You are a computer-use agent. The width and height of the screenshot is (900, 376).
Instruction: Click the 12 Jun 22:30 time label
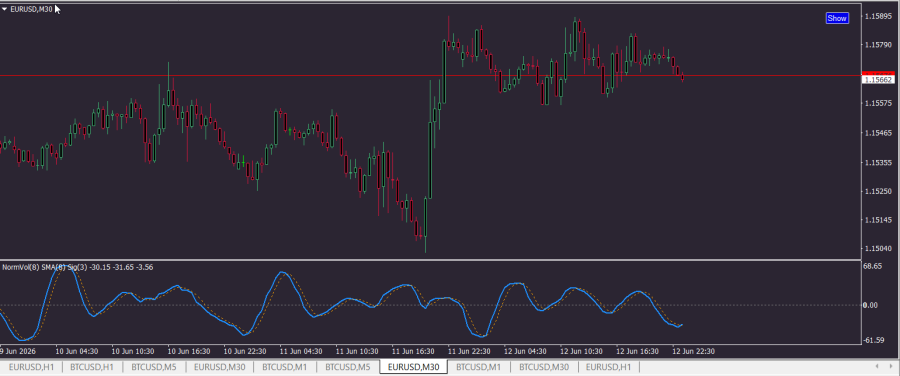click(x=693, y=351)
